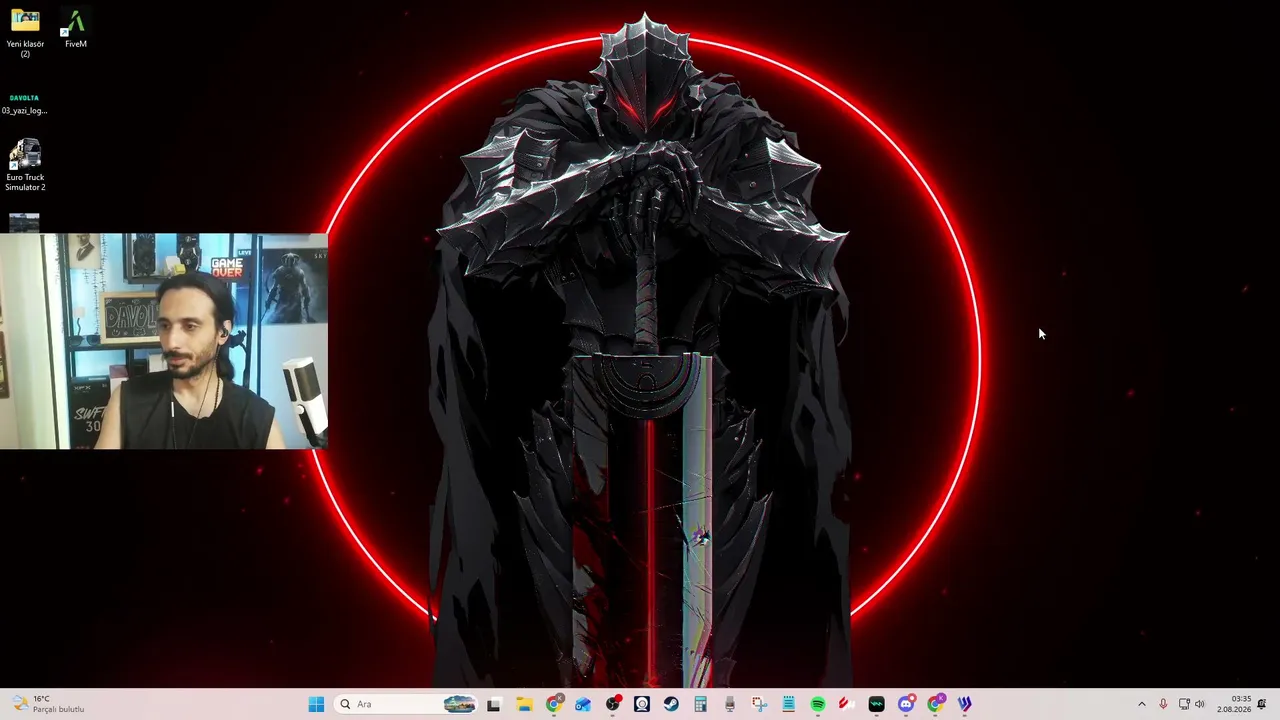Select the 03_yazi_log desktop file
The height and width of the screenshot is (720, 1280).
tap(25, 104)
